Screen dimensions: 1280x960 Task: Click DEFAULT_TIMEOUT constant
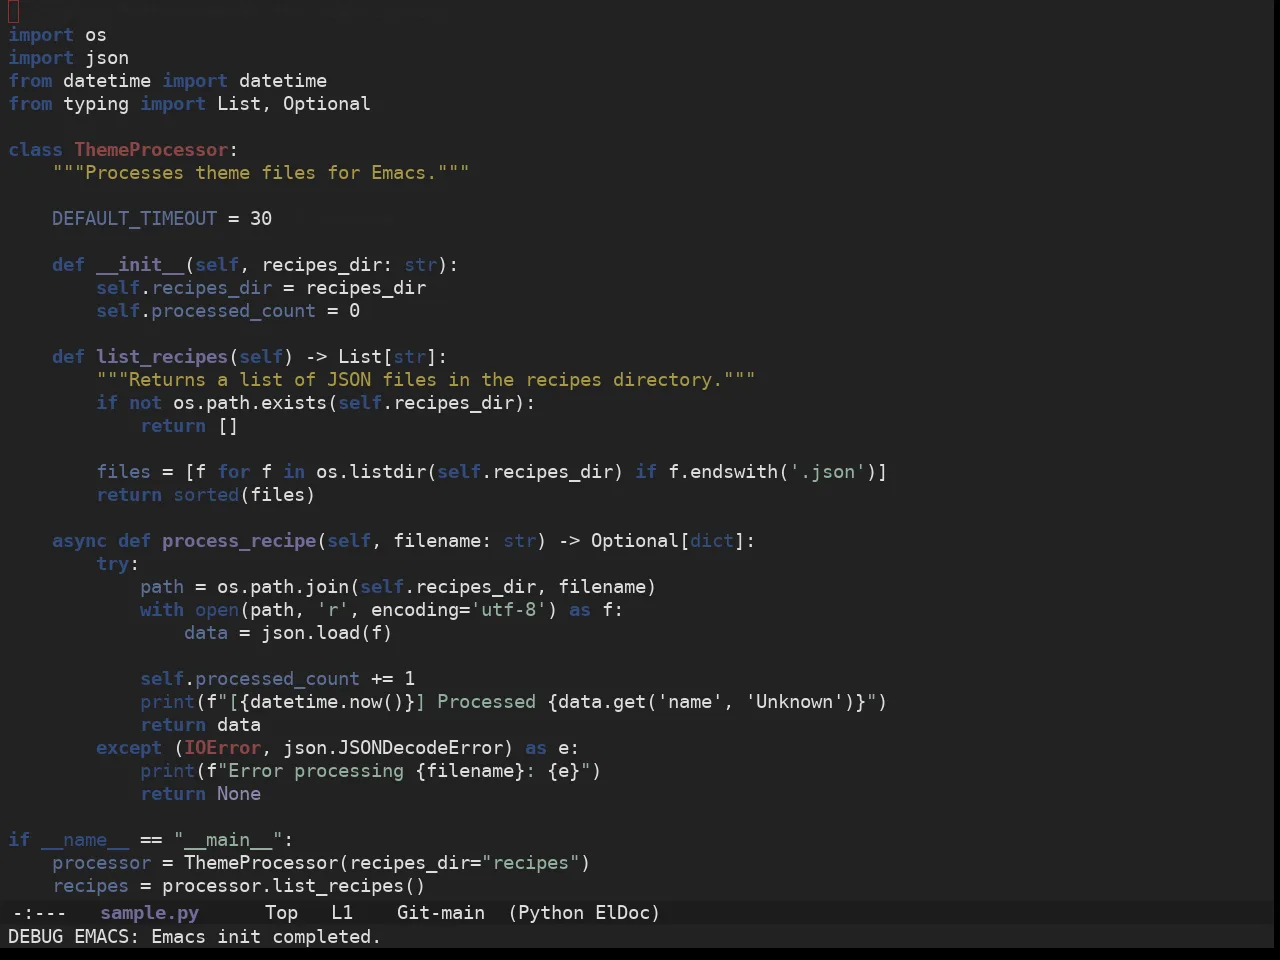(x=134, y=219)
